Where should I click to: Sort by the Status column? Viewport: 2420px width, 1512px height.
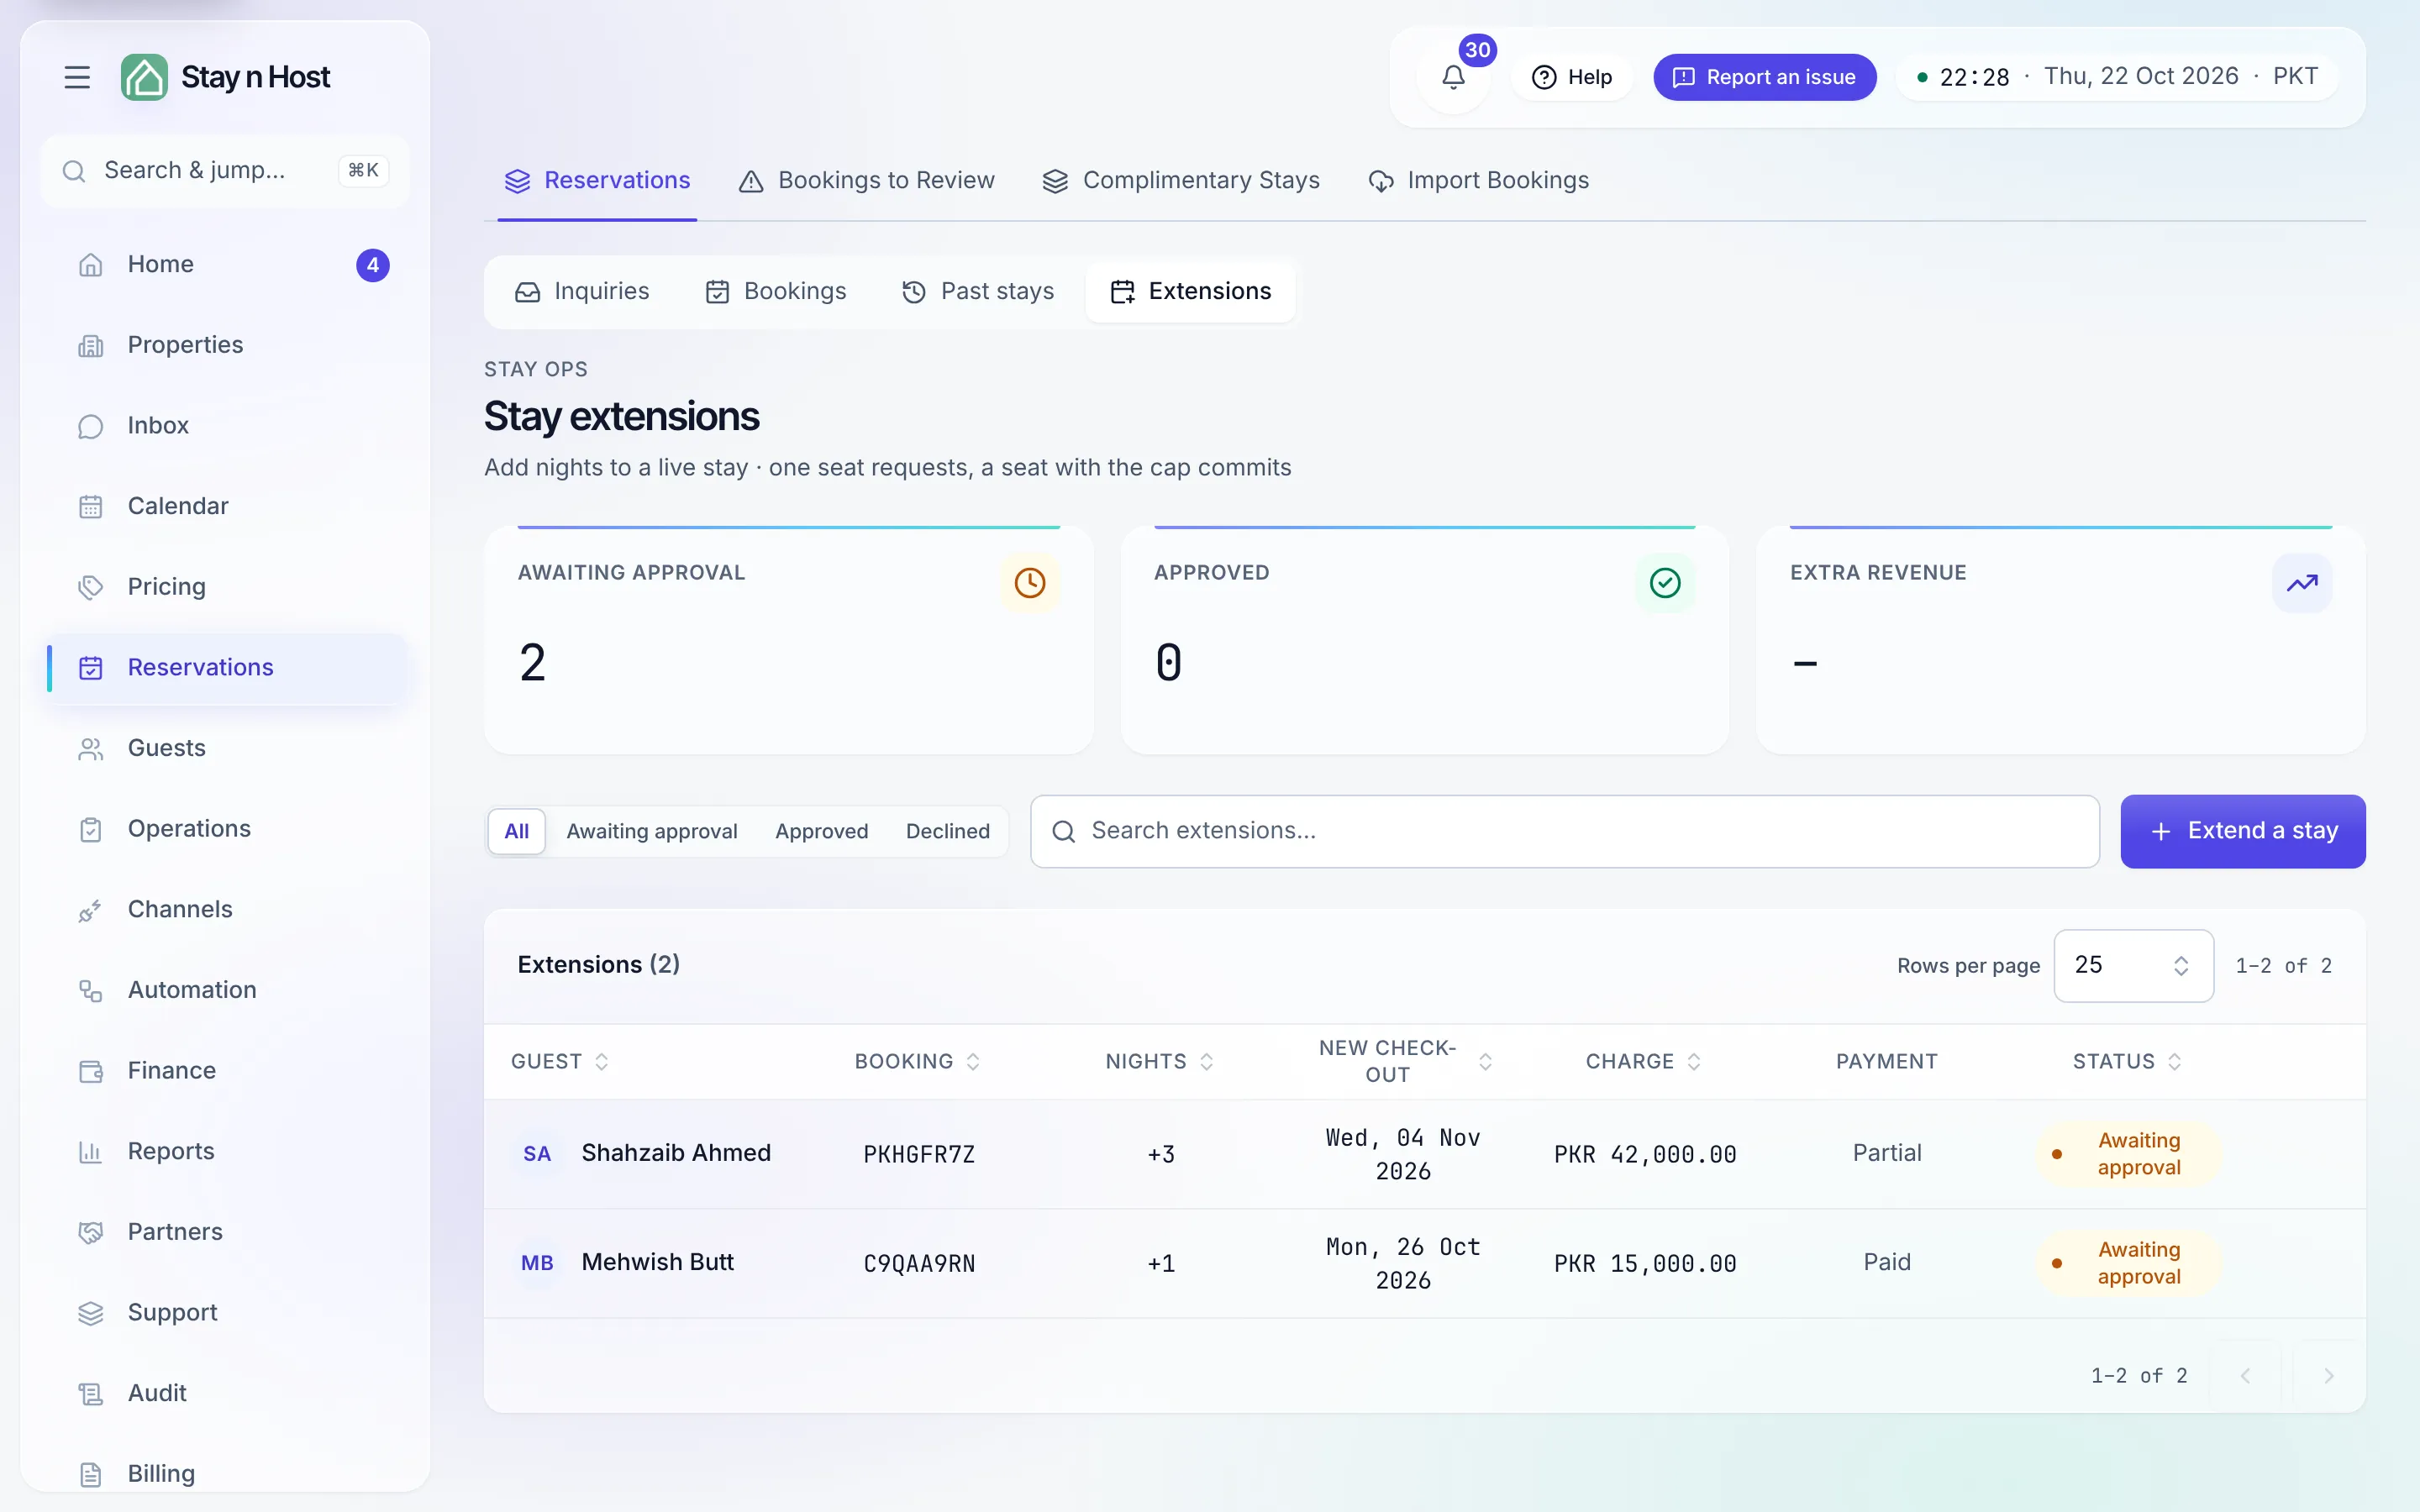pos(2127,1062)
